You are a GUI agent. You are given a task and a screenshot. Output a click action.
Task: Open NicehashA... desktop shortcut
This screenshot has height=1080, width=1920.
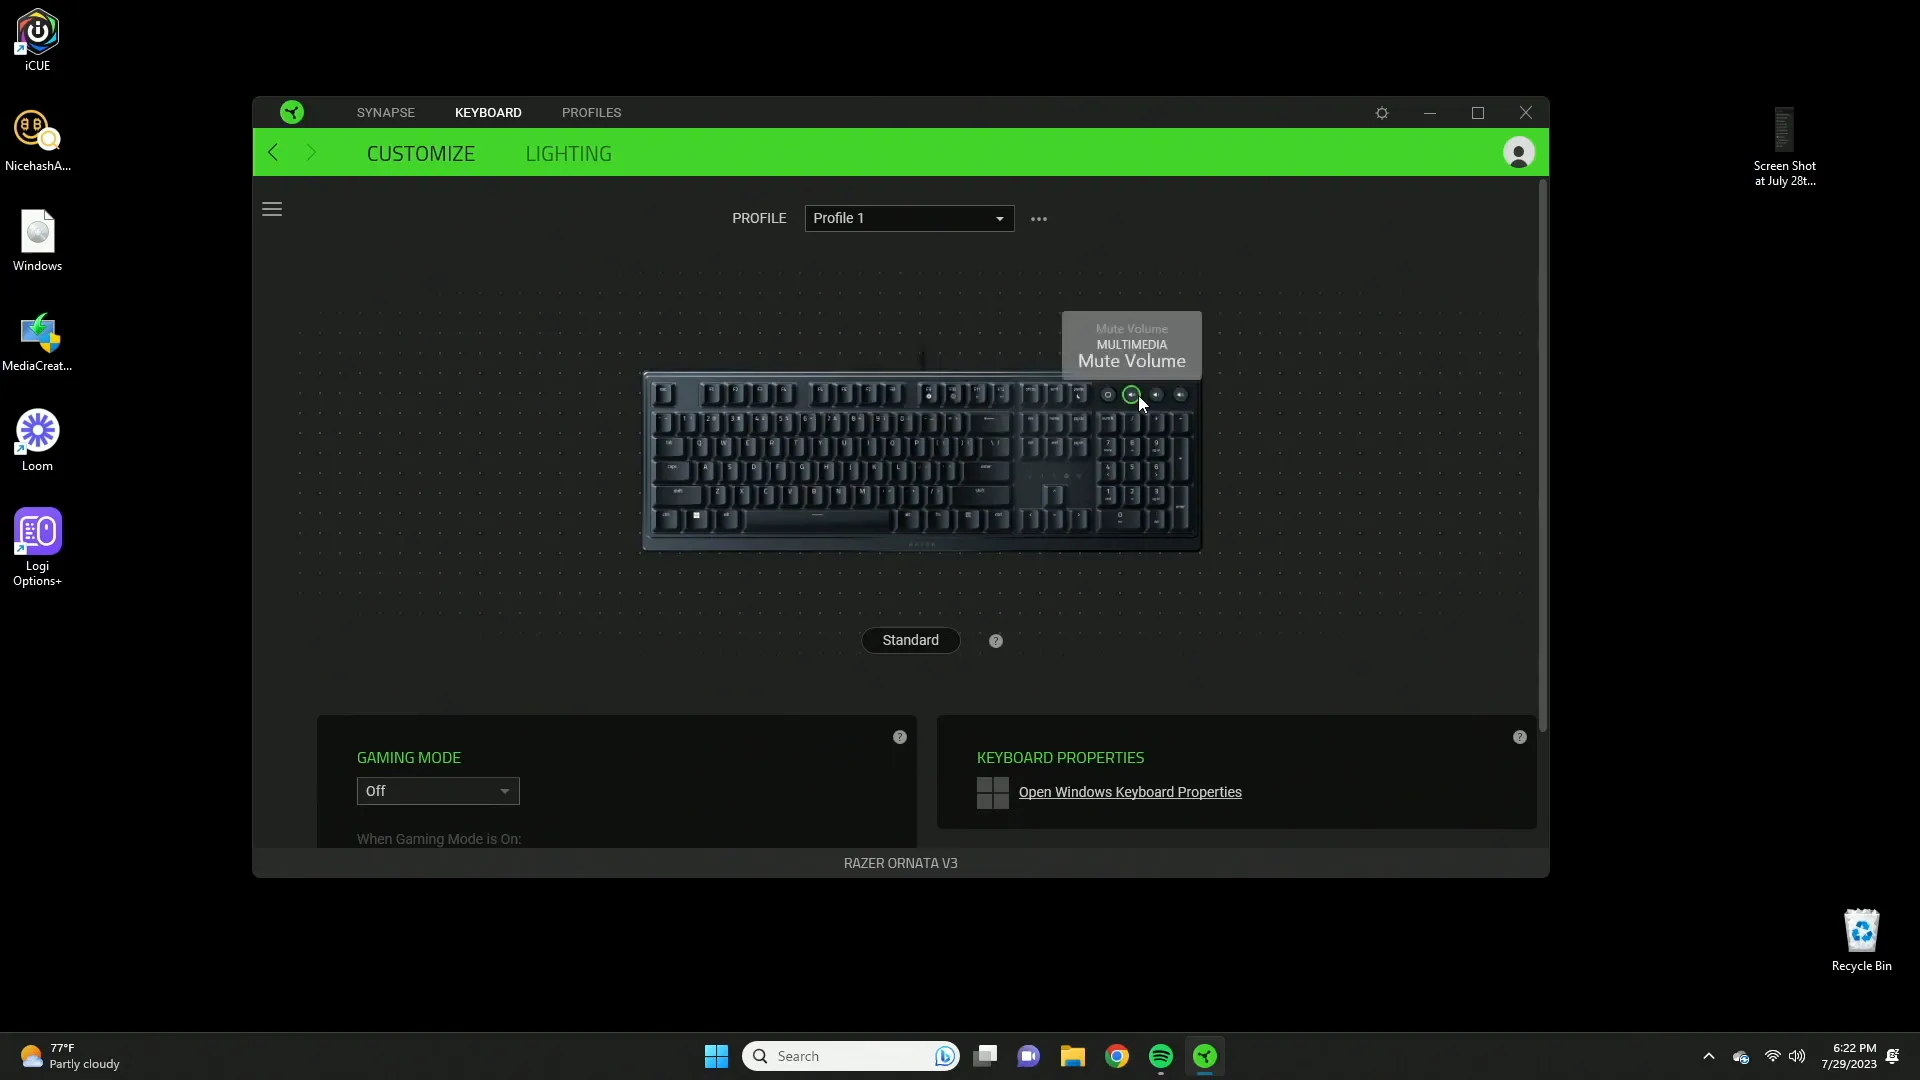[37, 141]
